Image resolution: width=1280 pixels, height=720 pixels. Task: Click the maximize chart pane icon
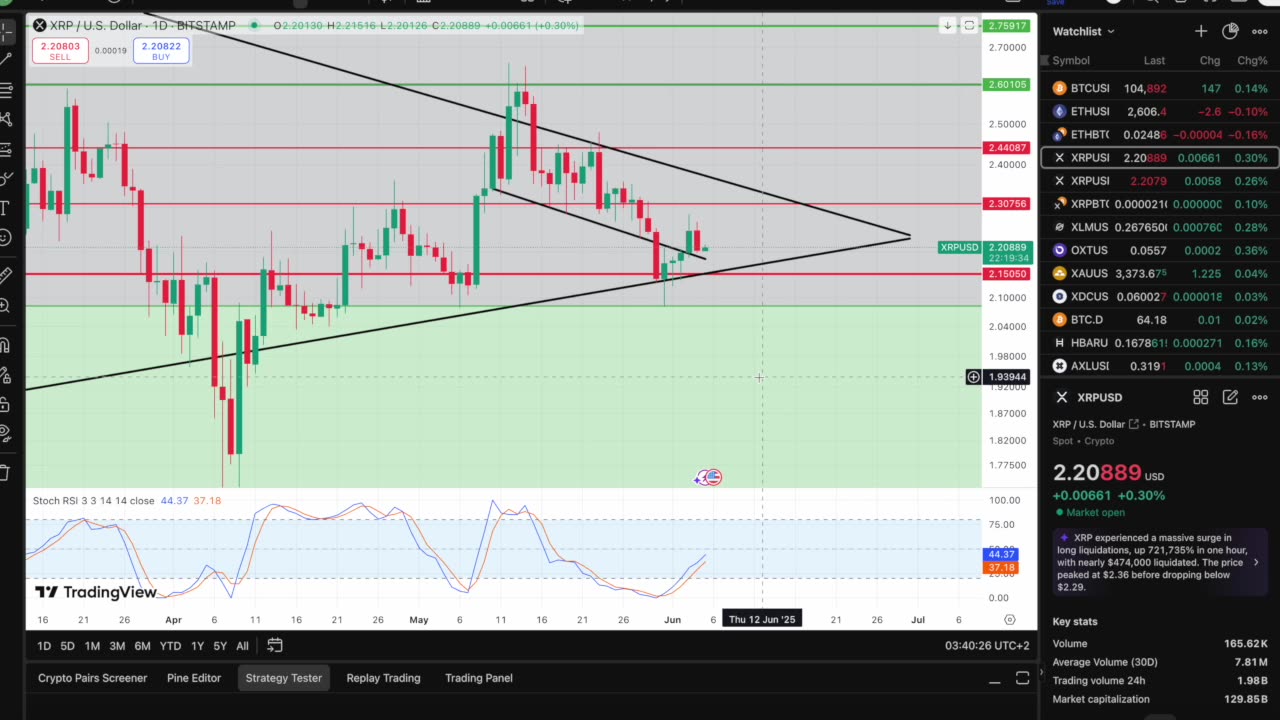969,25
